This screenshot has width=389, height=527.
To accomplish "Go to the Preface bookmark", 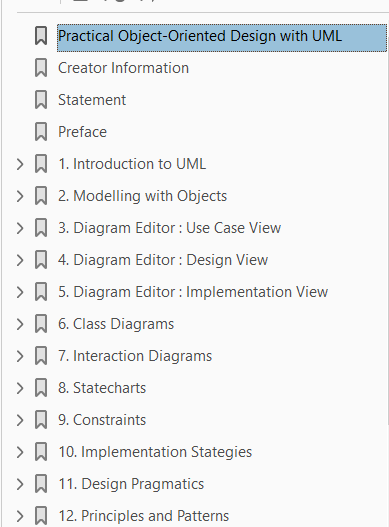I will click(82, 132).
